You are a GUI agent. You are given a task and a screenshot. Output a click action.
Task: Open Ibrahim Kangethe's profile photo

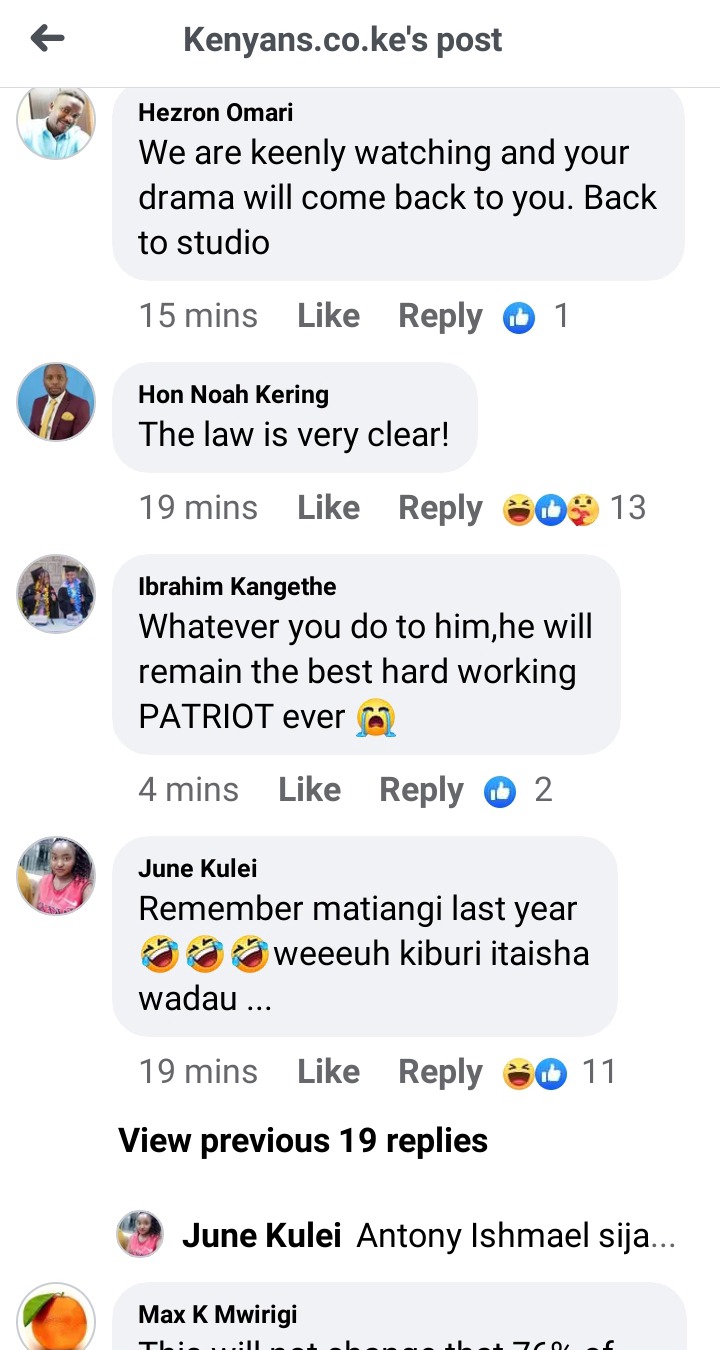click(x=56, y=594)
